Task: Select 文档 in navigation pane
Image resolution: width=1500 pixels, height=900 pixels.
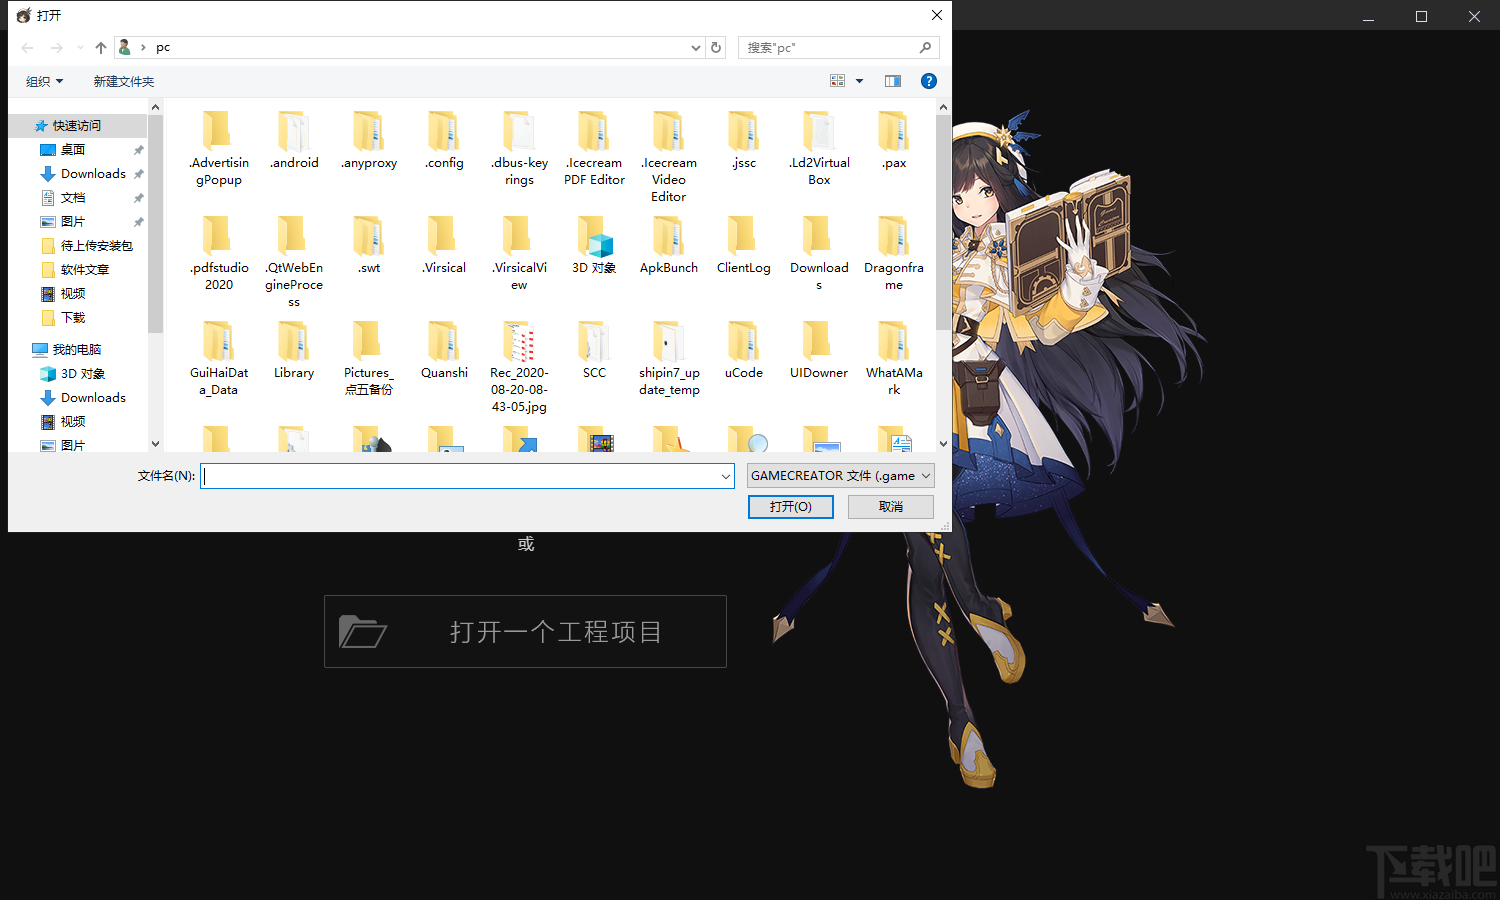Action: coord(72,197)
